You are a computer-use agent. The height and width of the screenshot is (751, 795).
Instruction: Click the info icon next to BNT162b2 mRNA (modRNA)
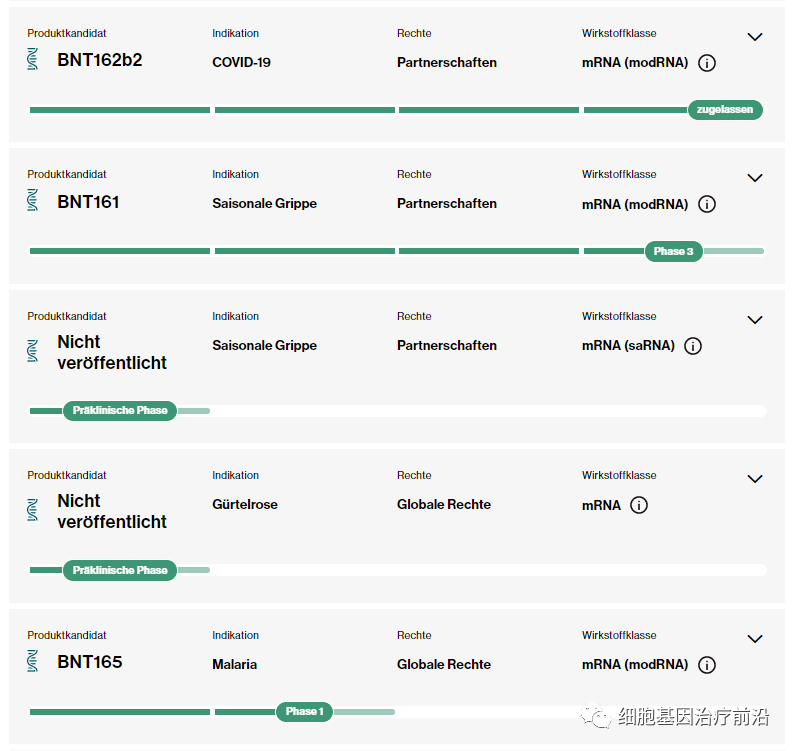pyautogui.click(x=707, y=63)
